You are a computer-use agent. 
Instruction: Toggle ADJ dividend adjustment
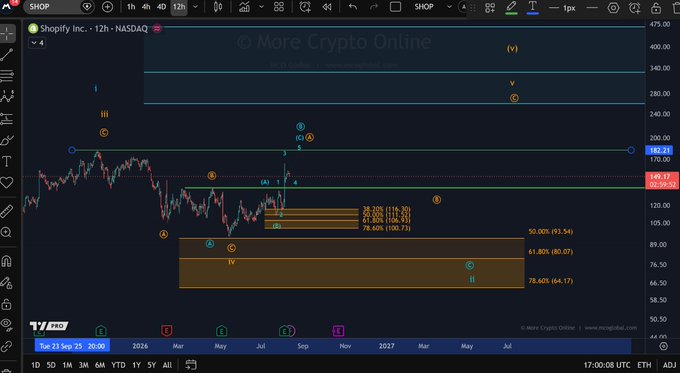(x=669, y=365)
